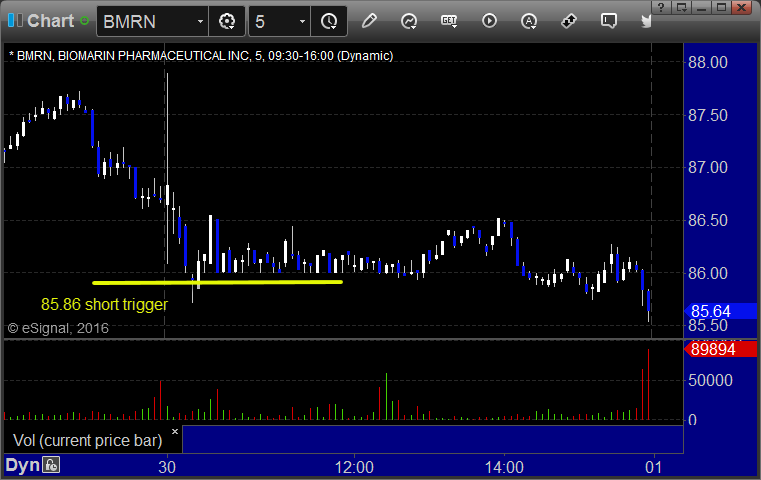Toggle the Dyn time lock icon
Screen dimensions: 761x480
tap(51, 465)
